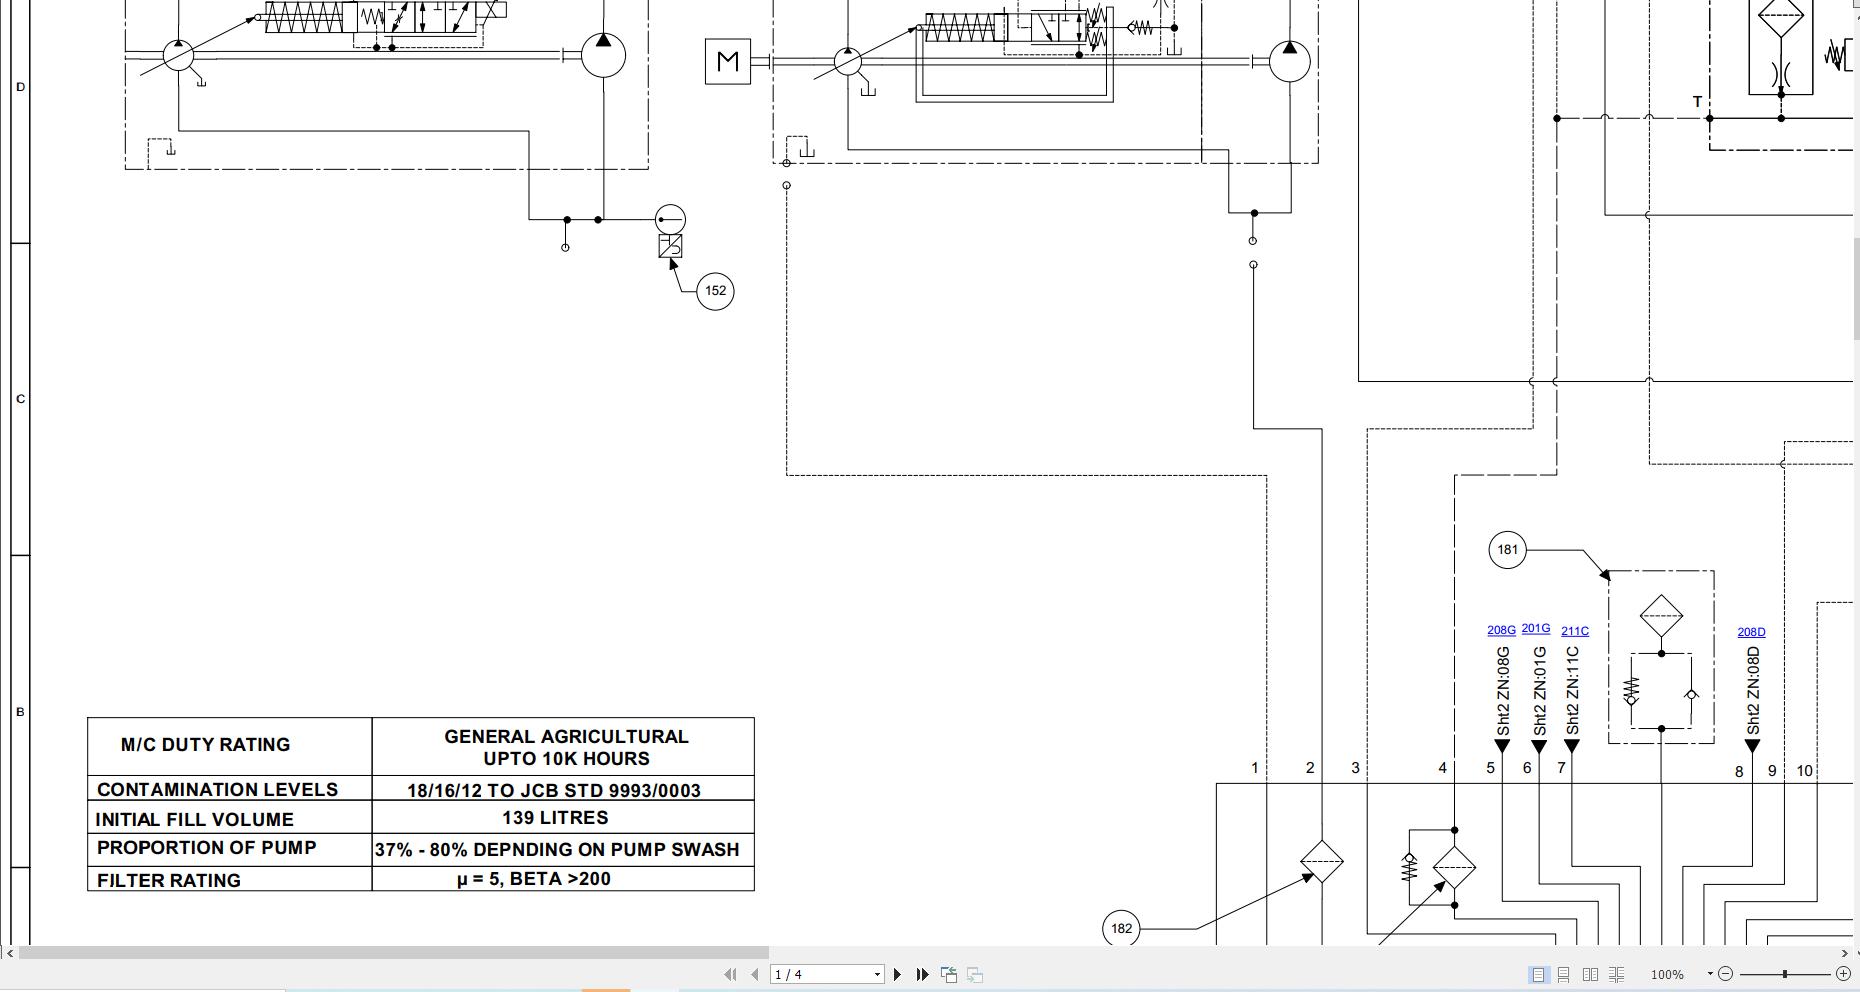Go to the previous page
Screen dimensions: 1860x992
754,974
